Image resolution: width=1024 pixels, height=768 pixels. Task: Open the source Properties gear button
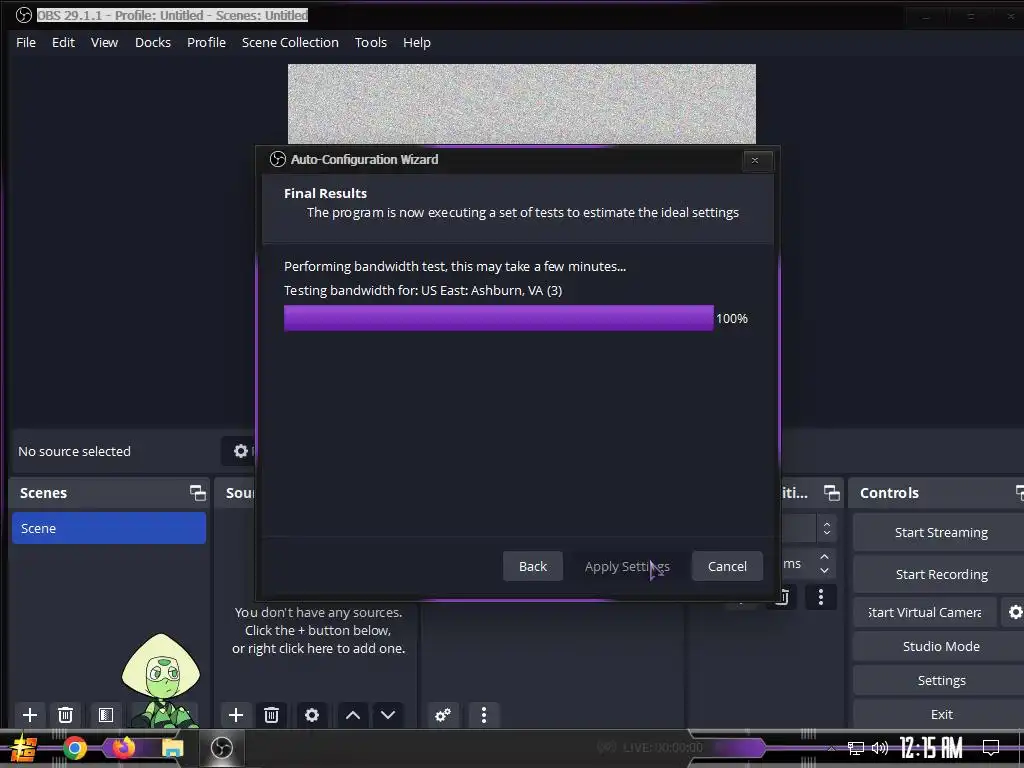(241, 451)
